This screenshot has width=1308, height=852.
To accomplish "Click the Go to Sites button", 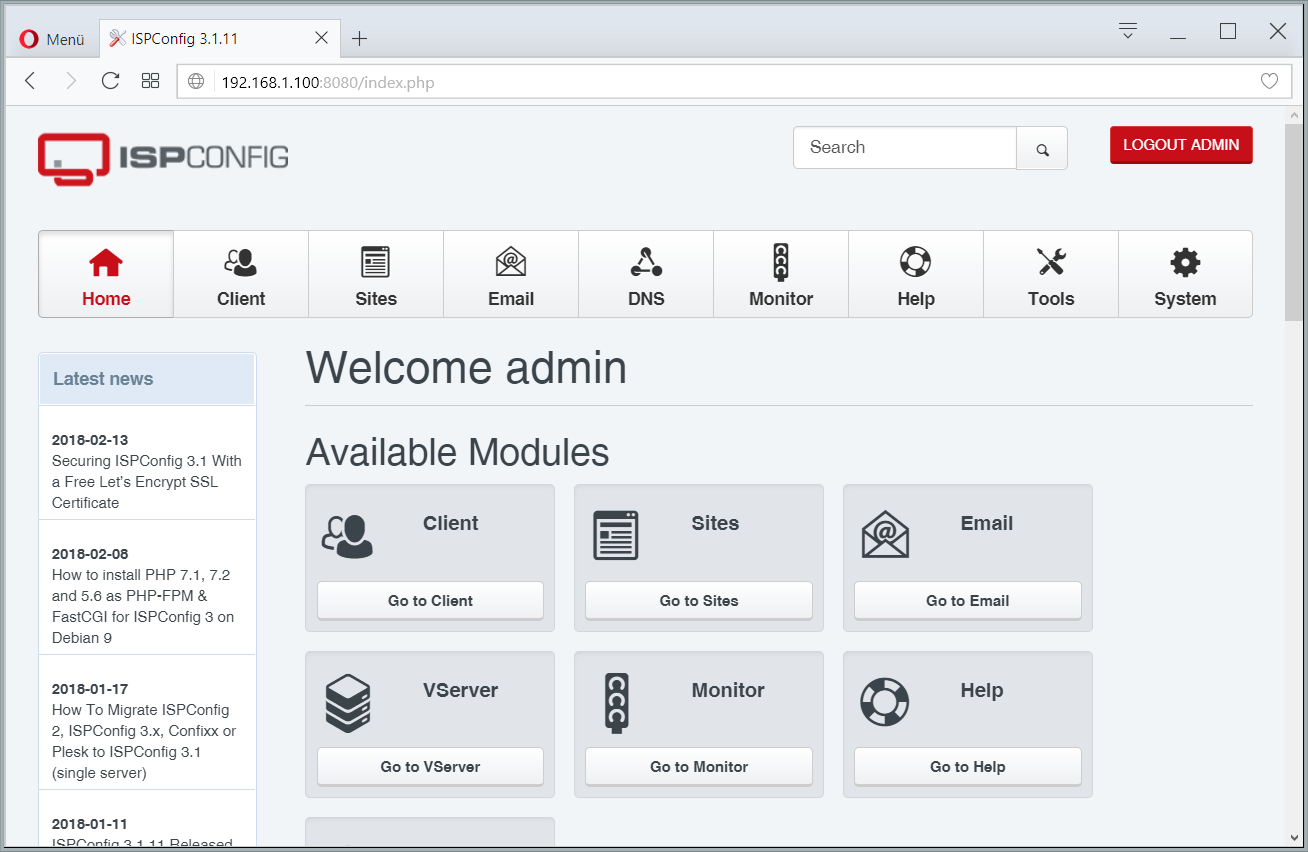I will tap(699, 601).
